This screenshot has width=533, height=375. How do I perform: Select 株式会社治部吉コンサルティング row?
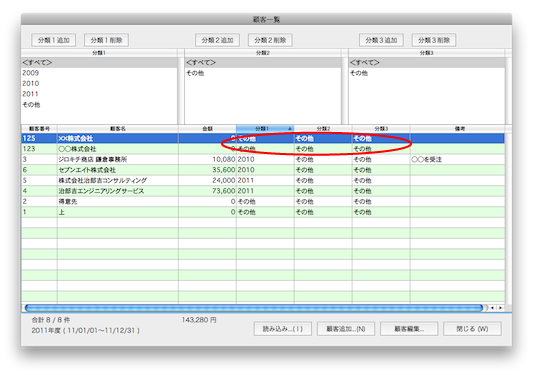coord(263,181)
